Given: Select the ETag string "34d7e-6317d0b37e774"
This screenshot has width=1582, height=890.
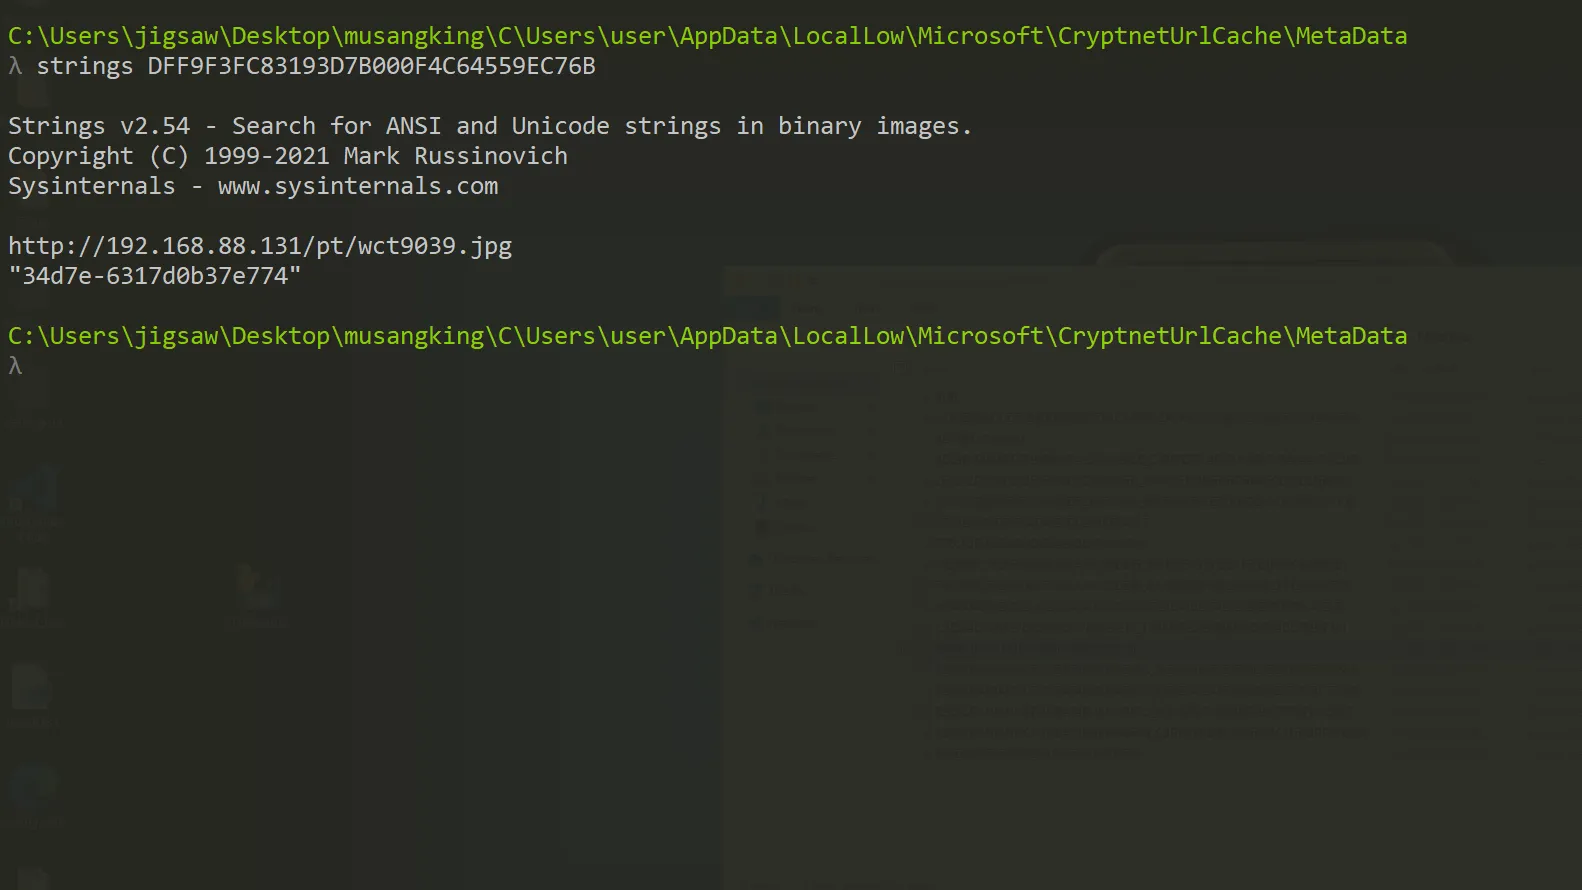Looking at the screenshot, I should pyautogui.click(x=155, y=276).
